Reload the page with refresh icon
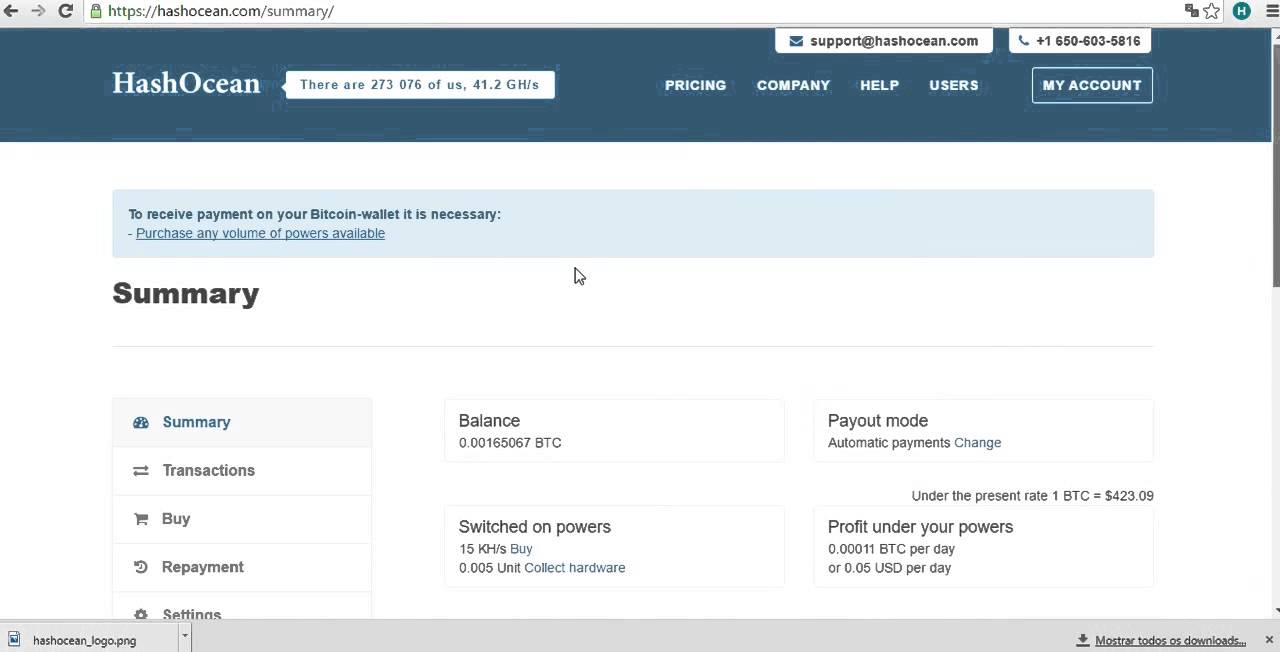This screenshot has height=652, width=1280. (x=66, y=11)
